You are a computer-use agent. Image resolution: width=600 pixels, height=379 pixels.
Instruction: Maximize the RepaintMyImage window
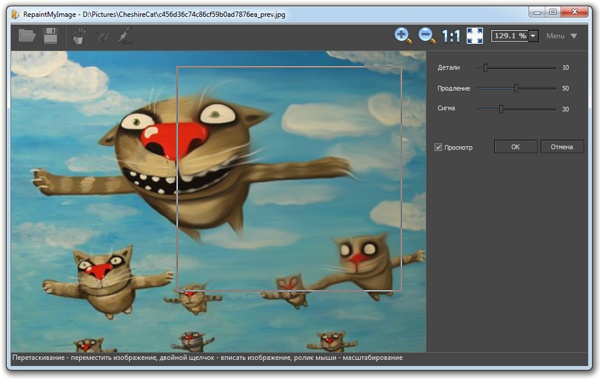click(553, 12)
